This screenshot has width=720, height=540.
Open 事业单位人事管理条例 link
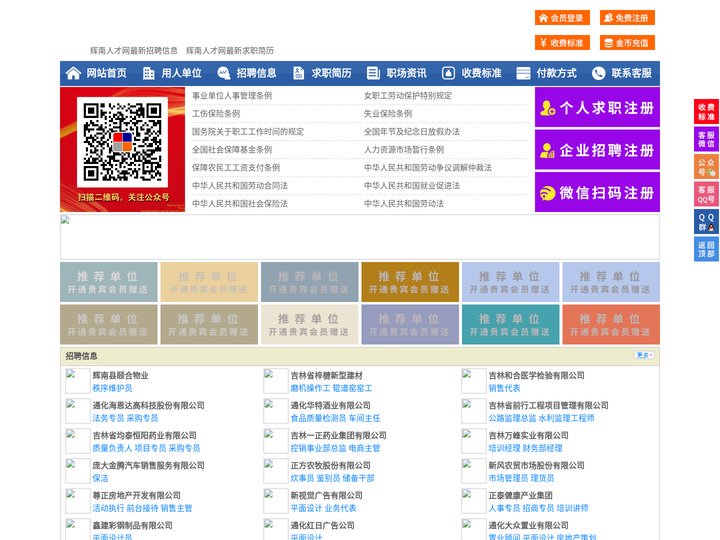click(232, 96)
